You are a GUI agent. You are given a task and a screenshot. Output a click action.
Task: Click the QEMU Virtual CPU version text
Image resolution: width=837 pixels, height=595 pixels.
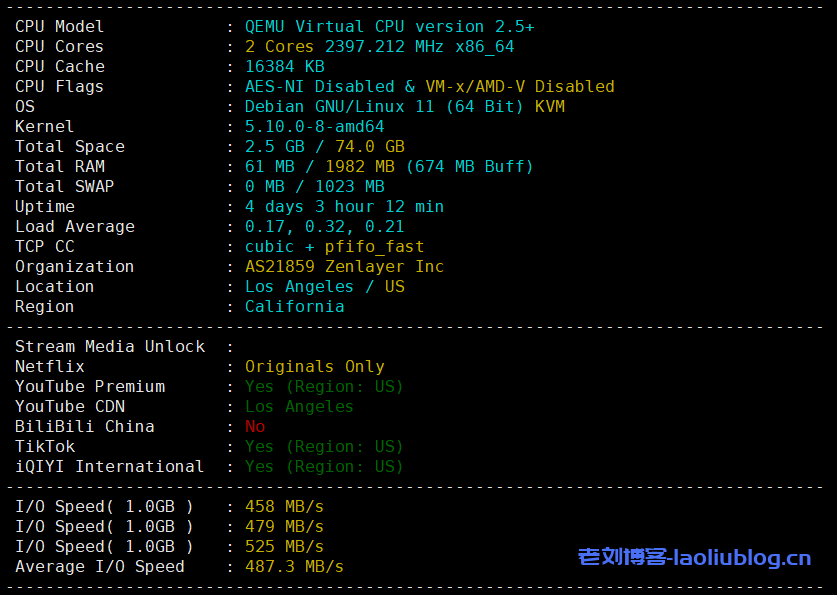pyautogui.click(x=389, y=27)
